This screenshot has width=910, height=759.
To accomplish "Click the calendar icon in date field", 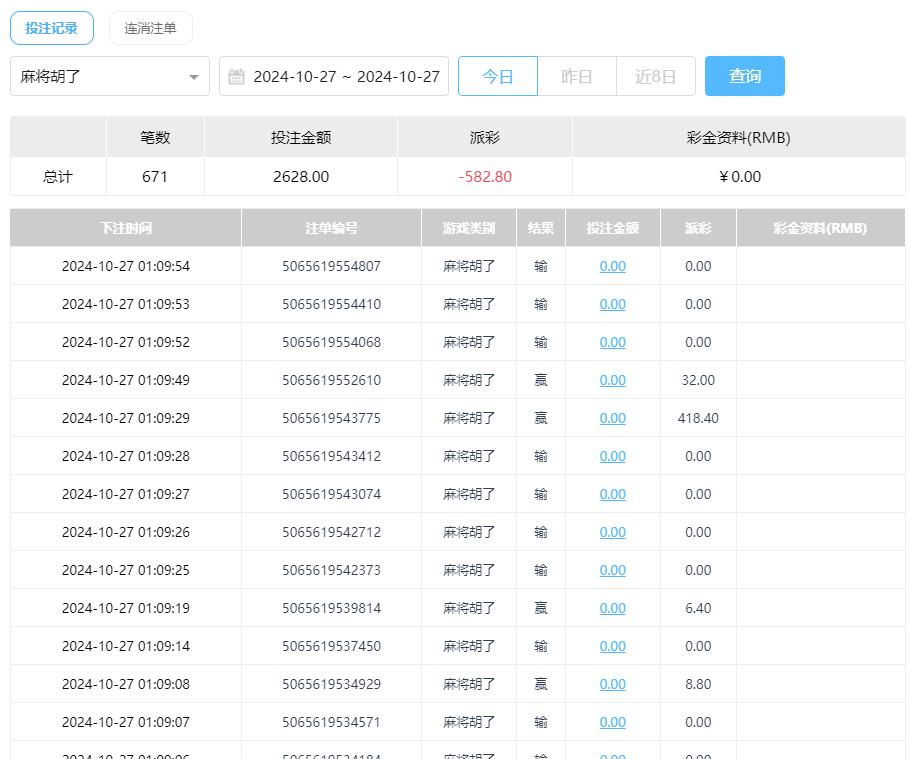I will (x=237, y=77).
